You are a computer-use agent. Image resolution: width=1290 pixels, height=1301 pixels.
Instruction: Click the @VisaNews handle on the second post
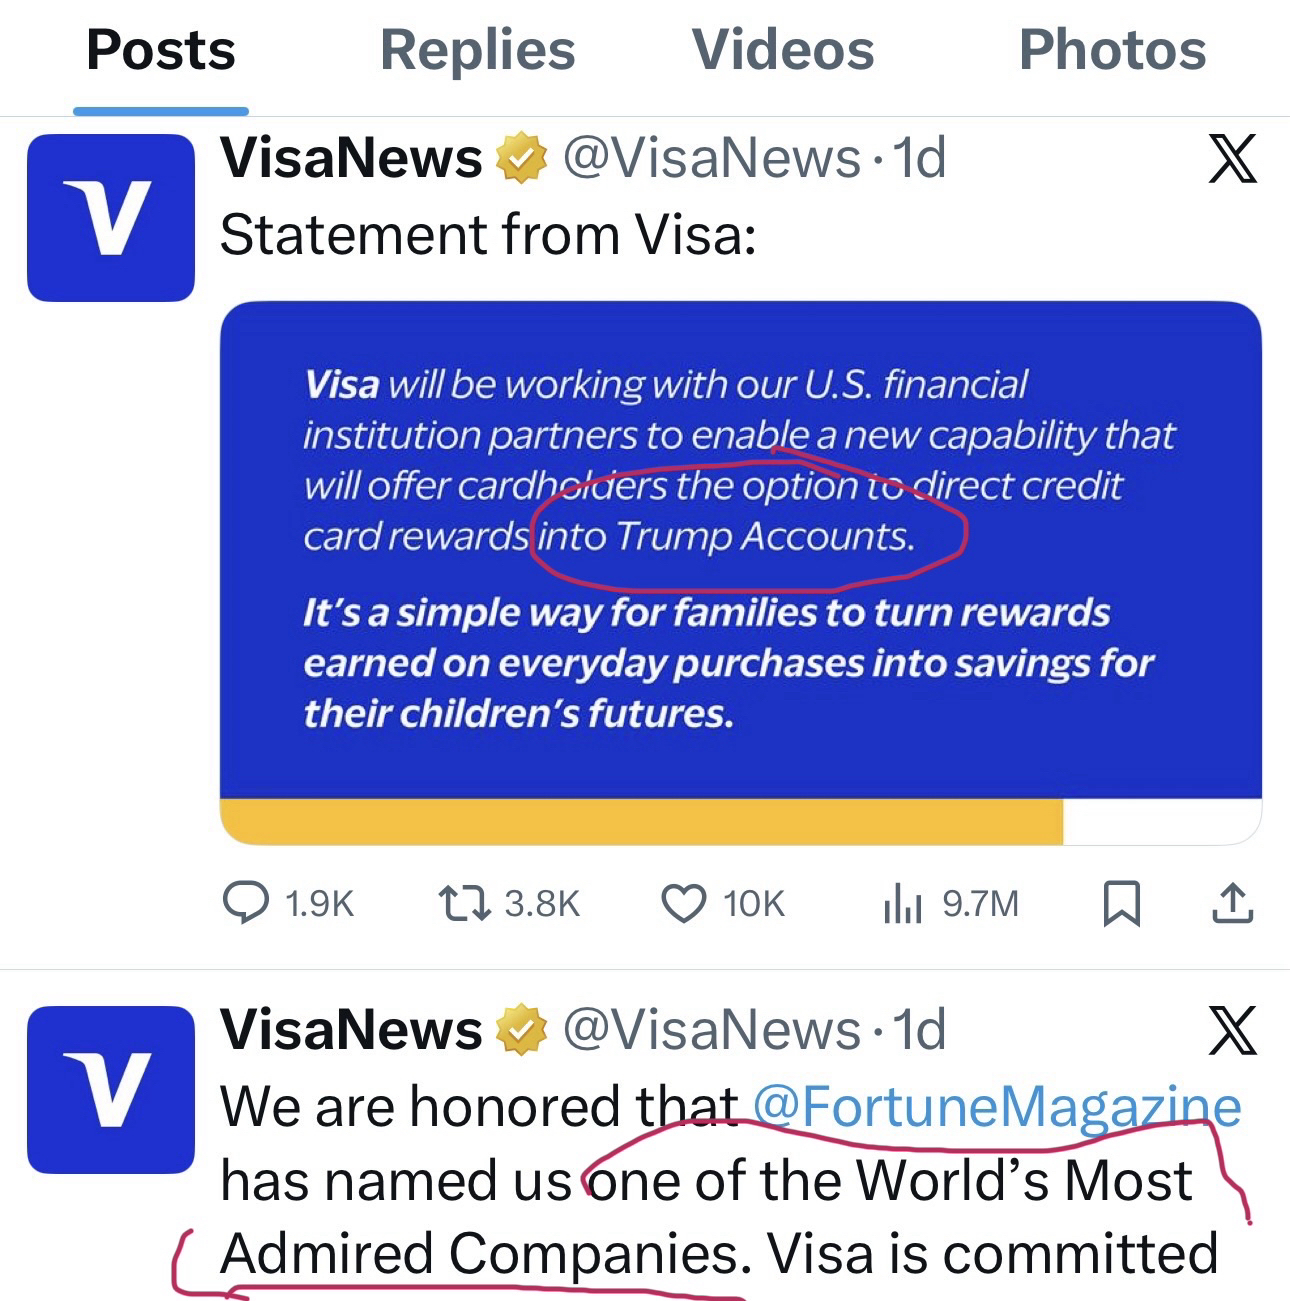click(x=711, y=1031)
